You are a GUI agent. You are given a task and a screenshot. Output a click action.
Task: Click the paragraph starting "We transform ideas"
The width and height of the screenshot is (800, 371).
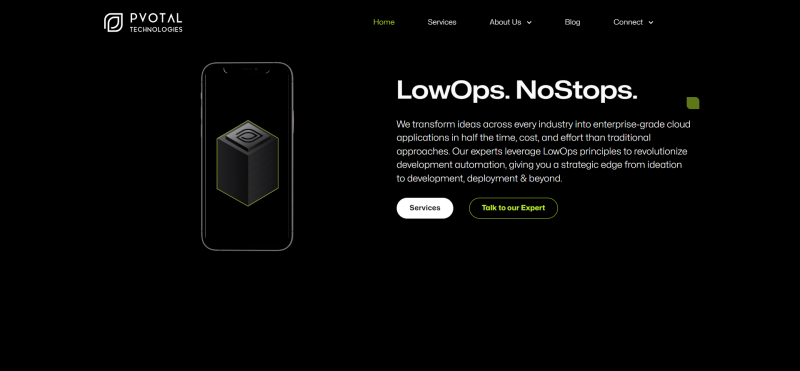(x=543, y=151)
